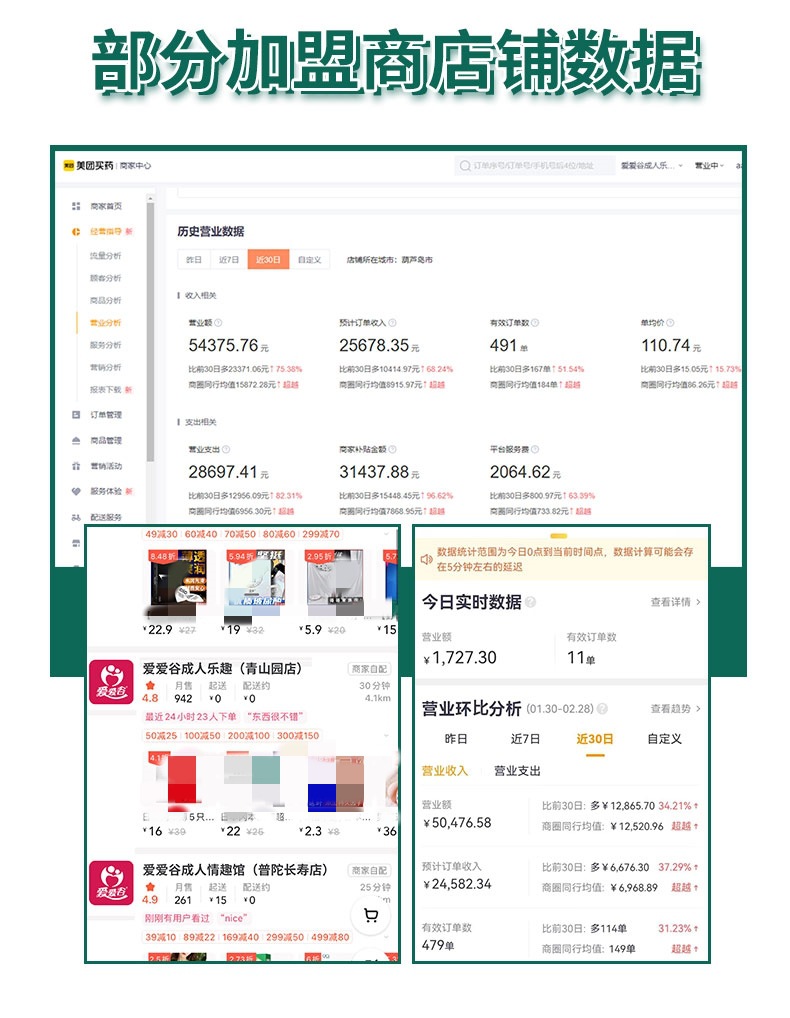Screen dimensions: 790x1018
Task: Click the help icon beside 营业支出
Action: point(226,449)
